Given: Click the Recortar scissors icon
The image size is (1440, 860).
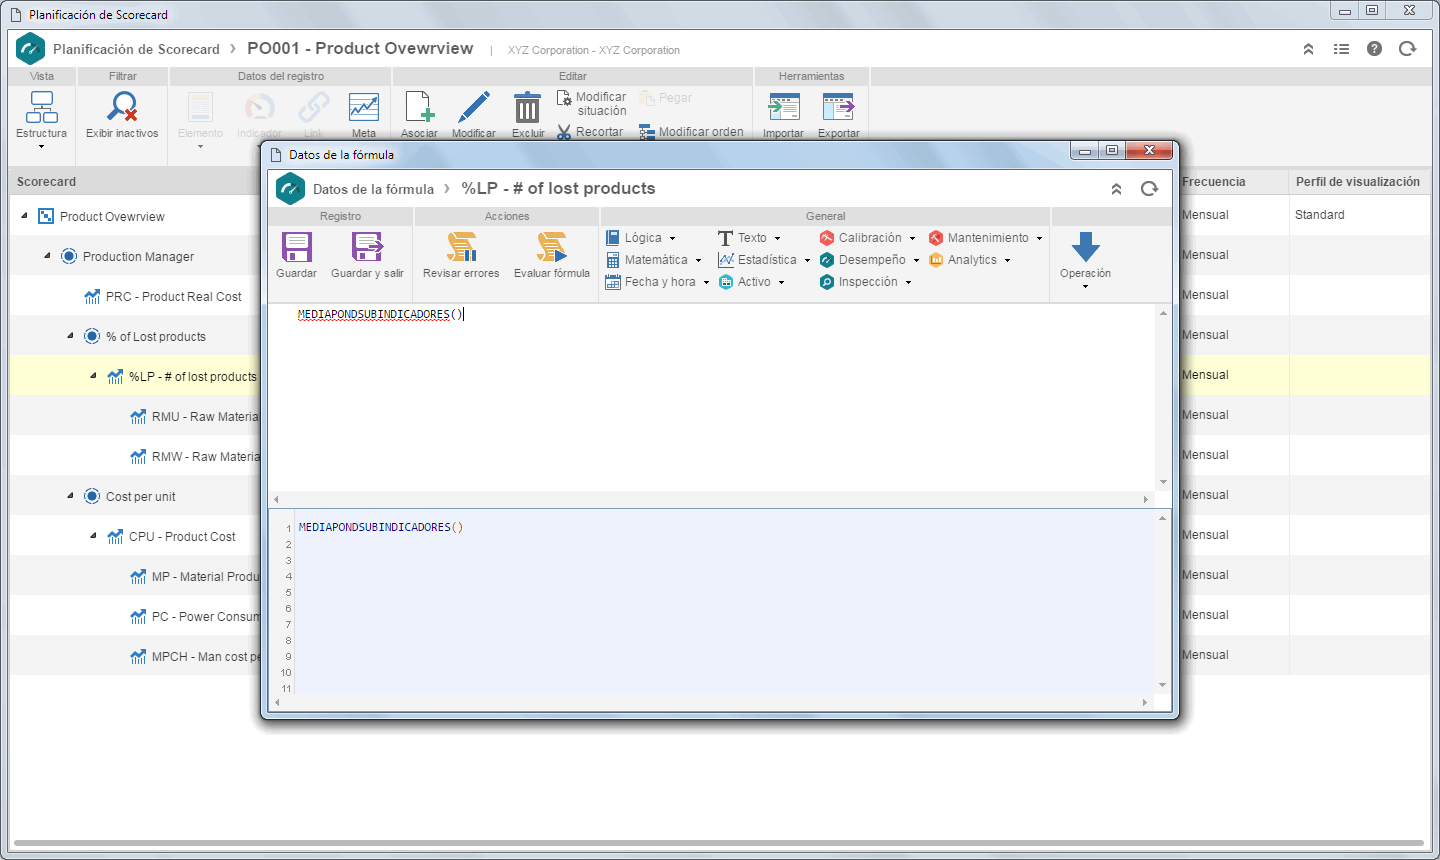Looking at the screenshot, I should 564,132.
